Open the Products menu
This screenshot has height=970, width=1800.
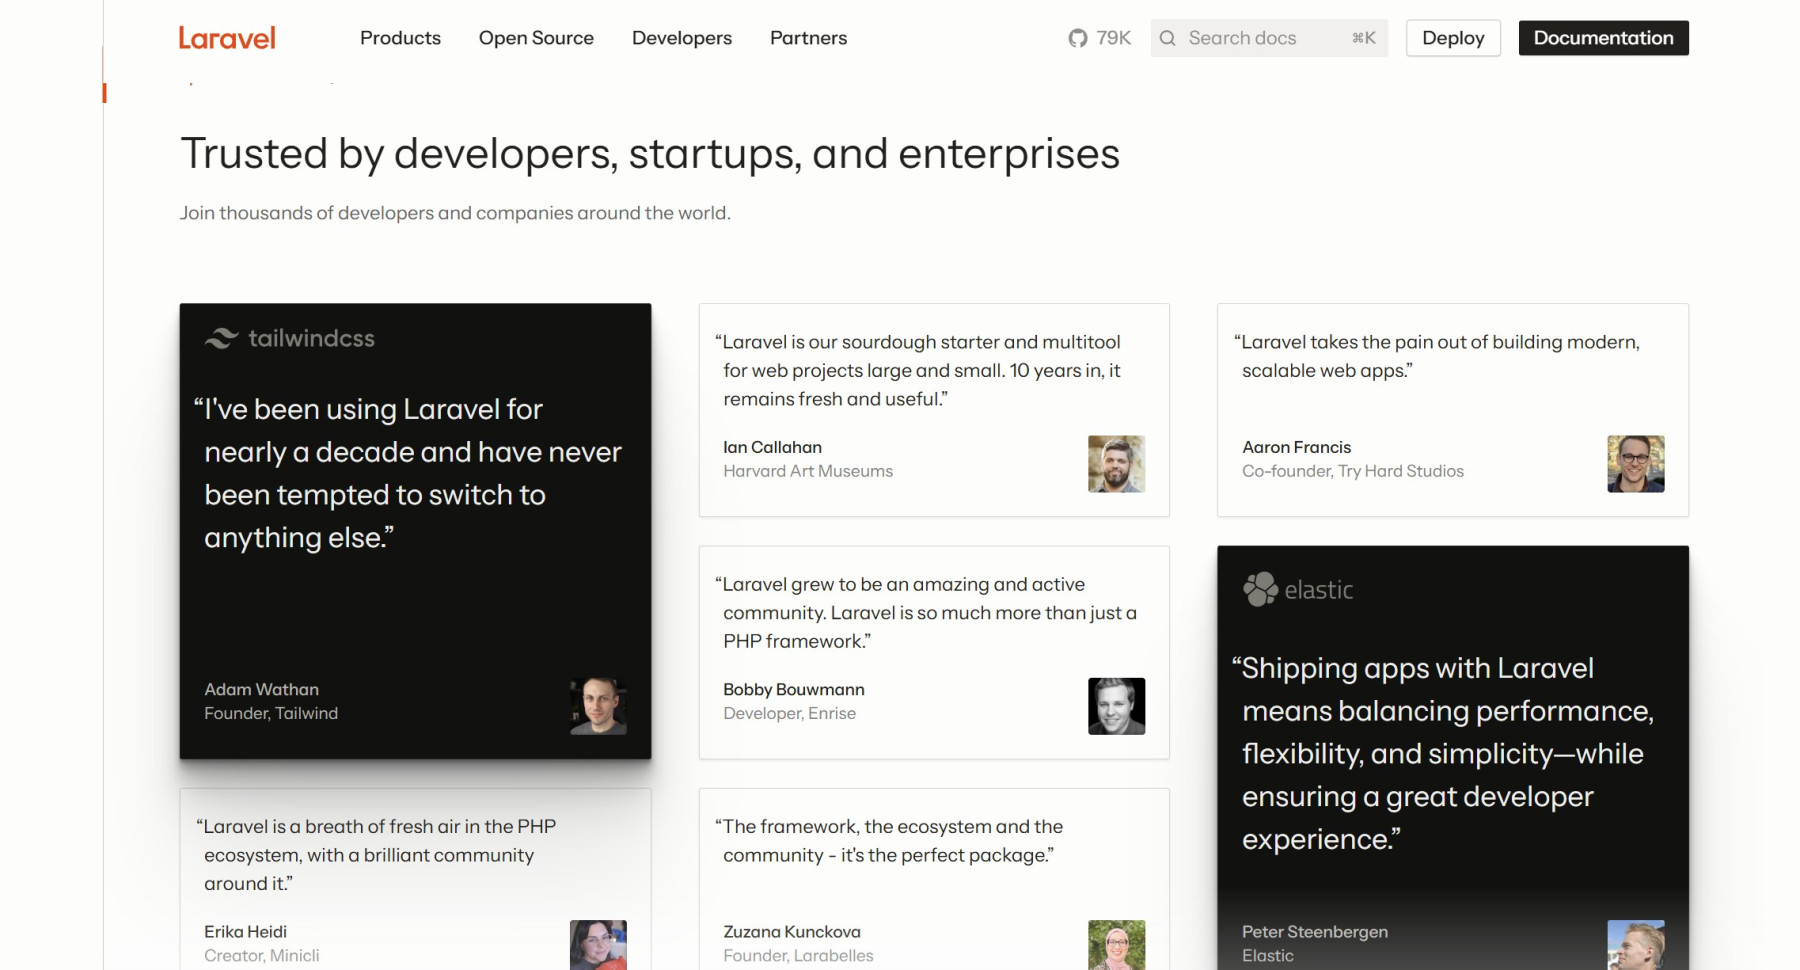pyautogui.click(x=400, y=38)
